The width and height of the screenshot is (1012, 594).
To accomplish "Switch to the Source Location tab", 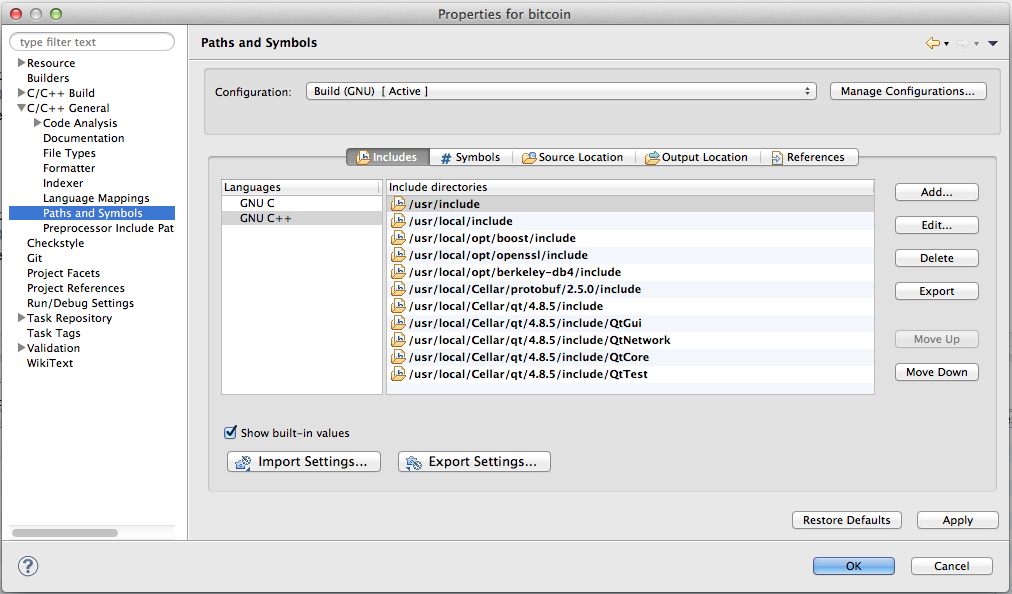I will [x=573, y=157].
